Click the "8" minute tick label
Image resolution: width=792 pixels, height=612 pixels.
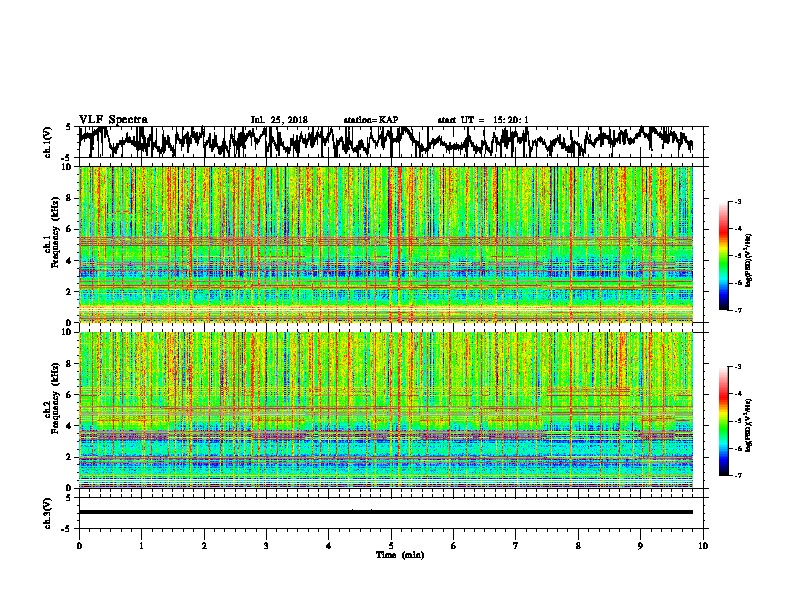[x=578, y=545]
